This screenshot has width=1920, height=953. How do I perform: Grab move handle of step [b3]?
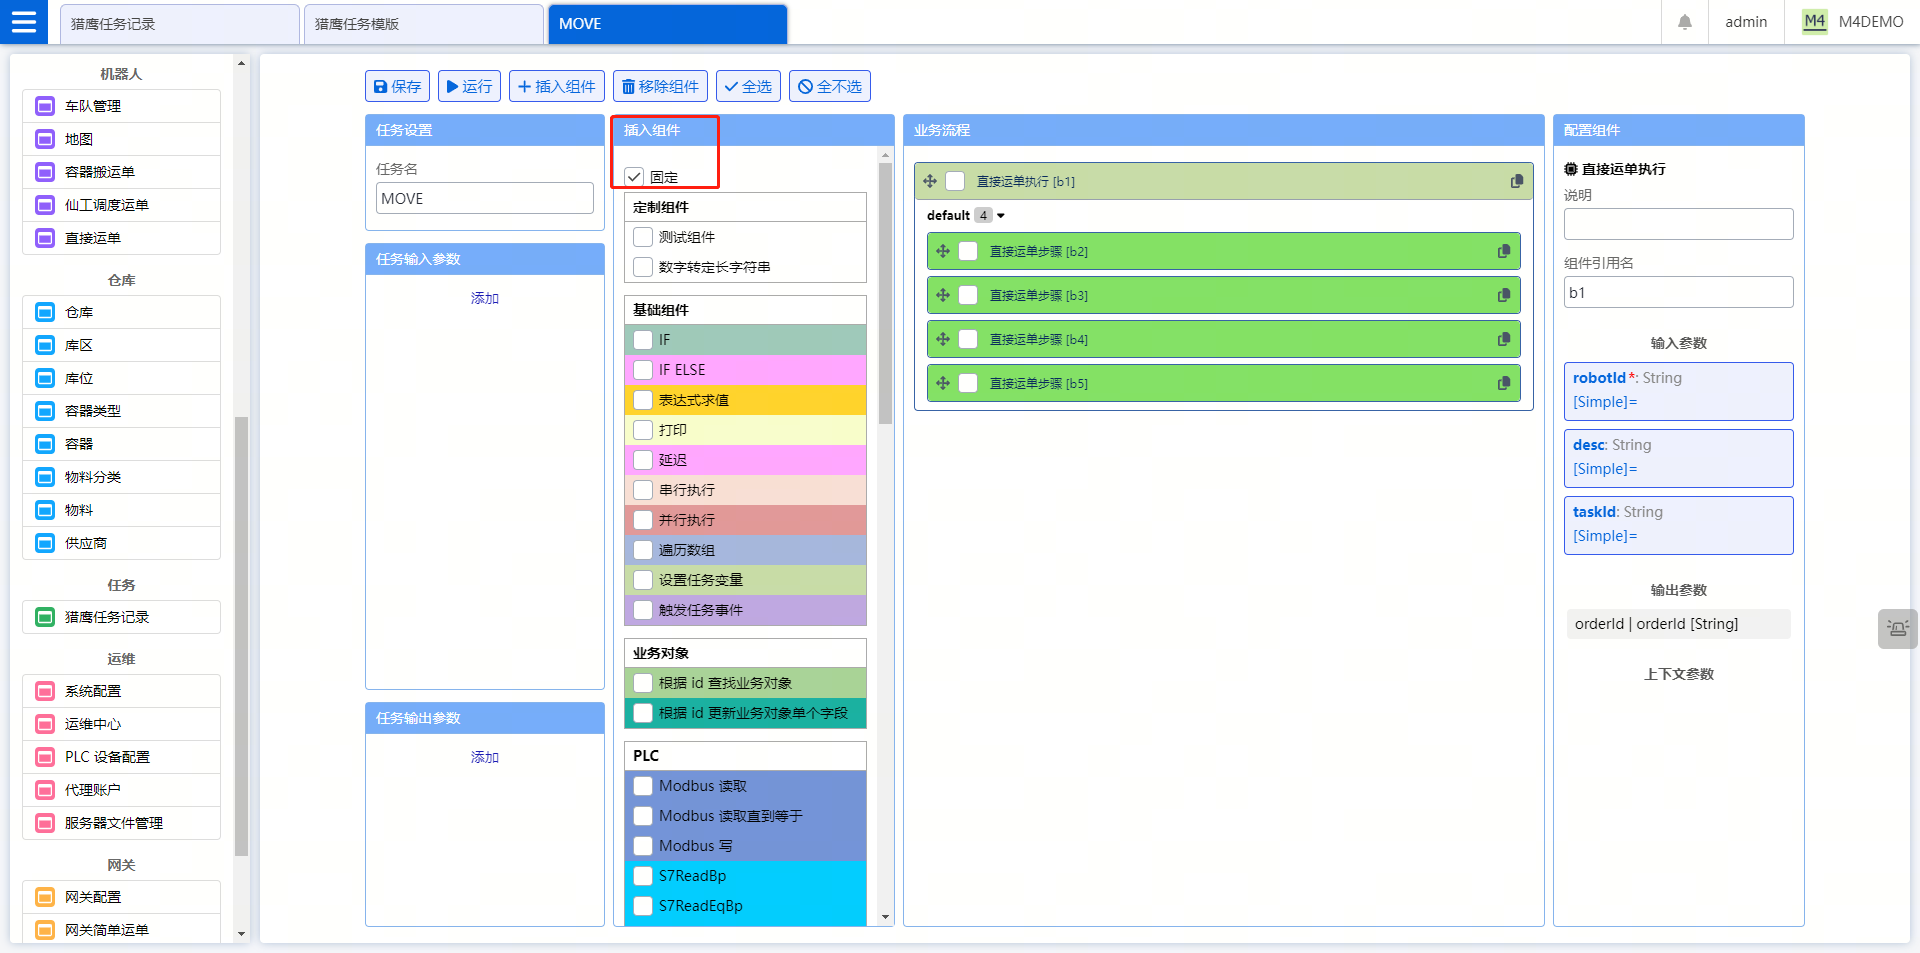click(x=943, y=295)
